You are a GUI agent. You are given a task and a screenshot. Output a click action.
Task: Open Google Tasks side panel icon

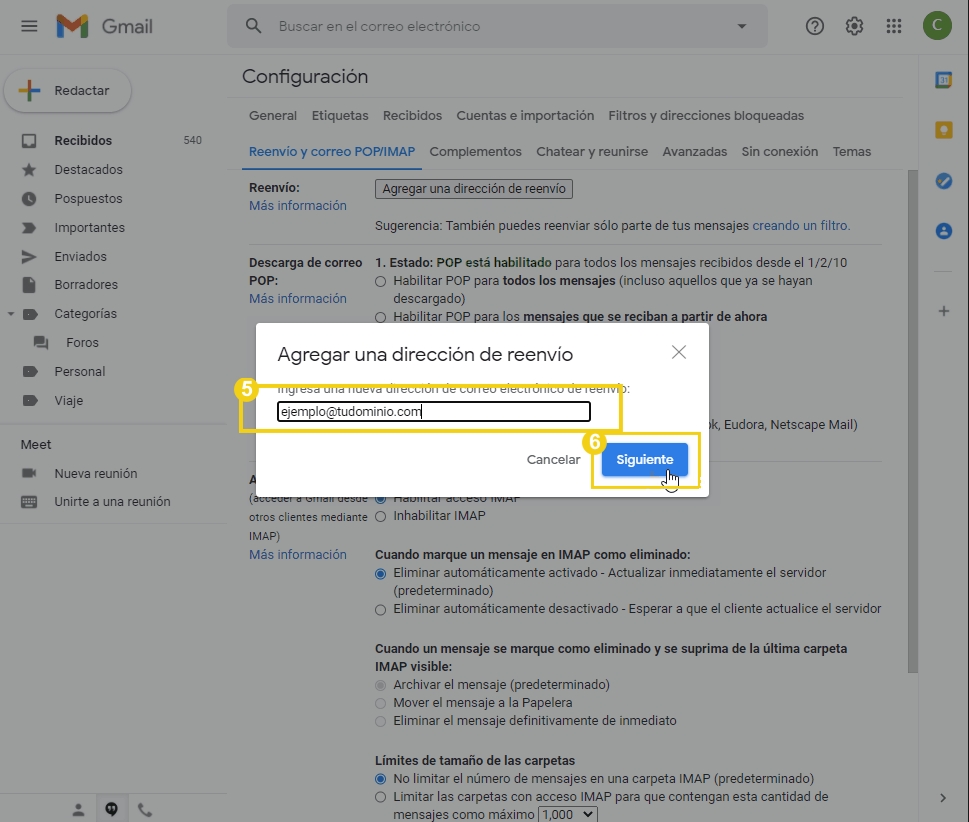pyautogui.click(x=943, y=181)
